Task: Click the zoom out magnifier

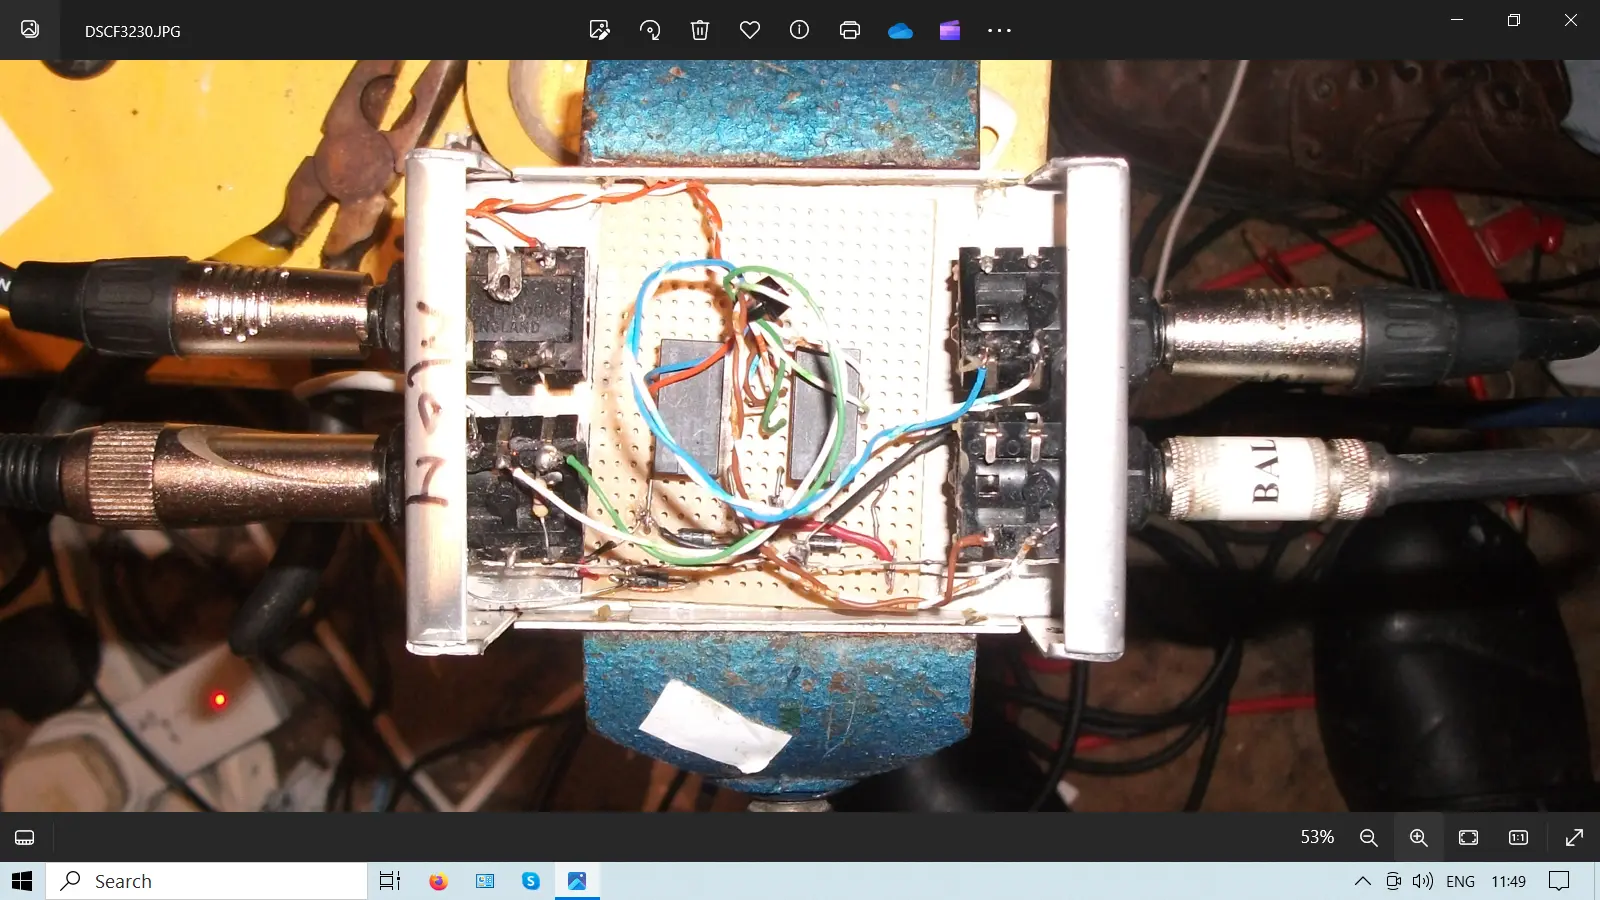Action: point(1369,837)
